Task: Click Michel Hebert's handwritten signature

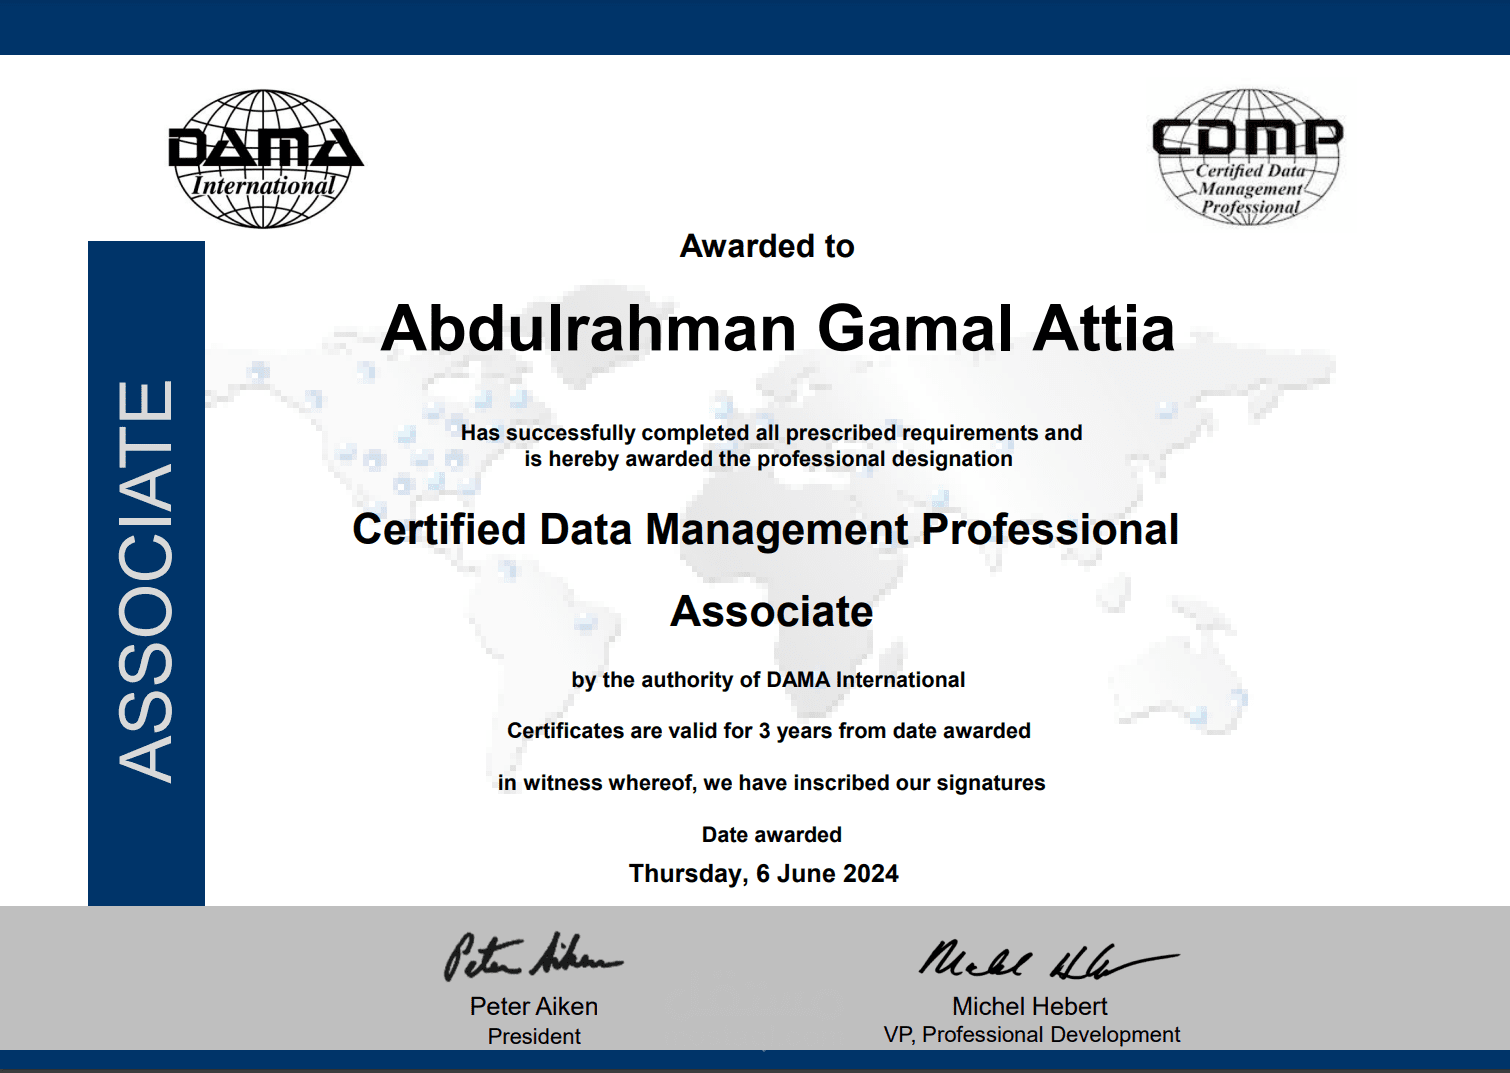Action: (1048, 959)
